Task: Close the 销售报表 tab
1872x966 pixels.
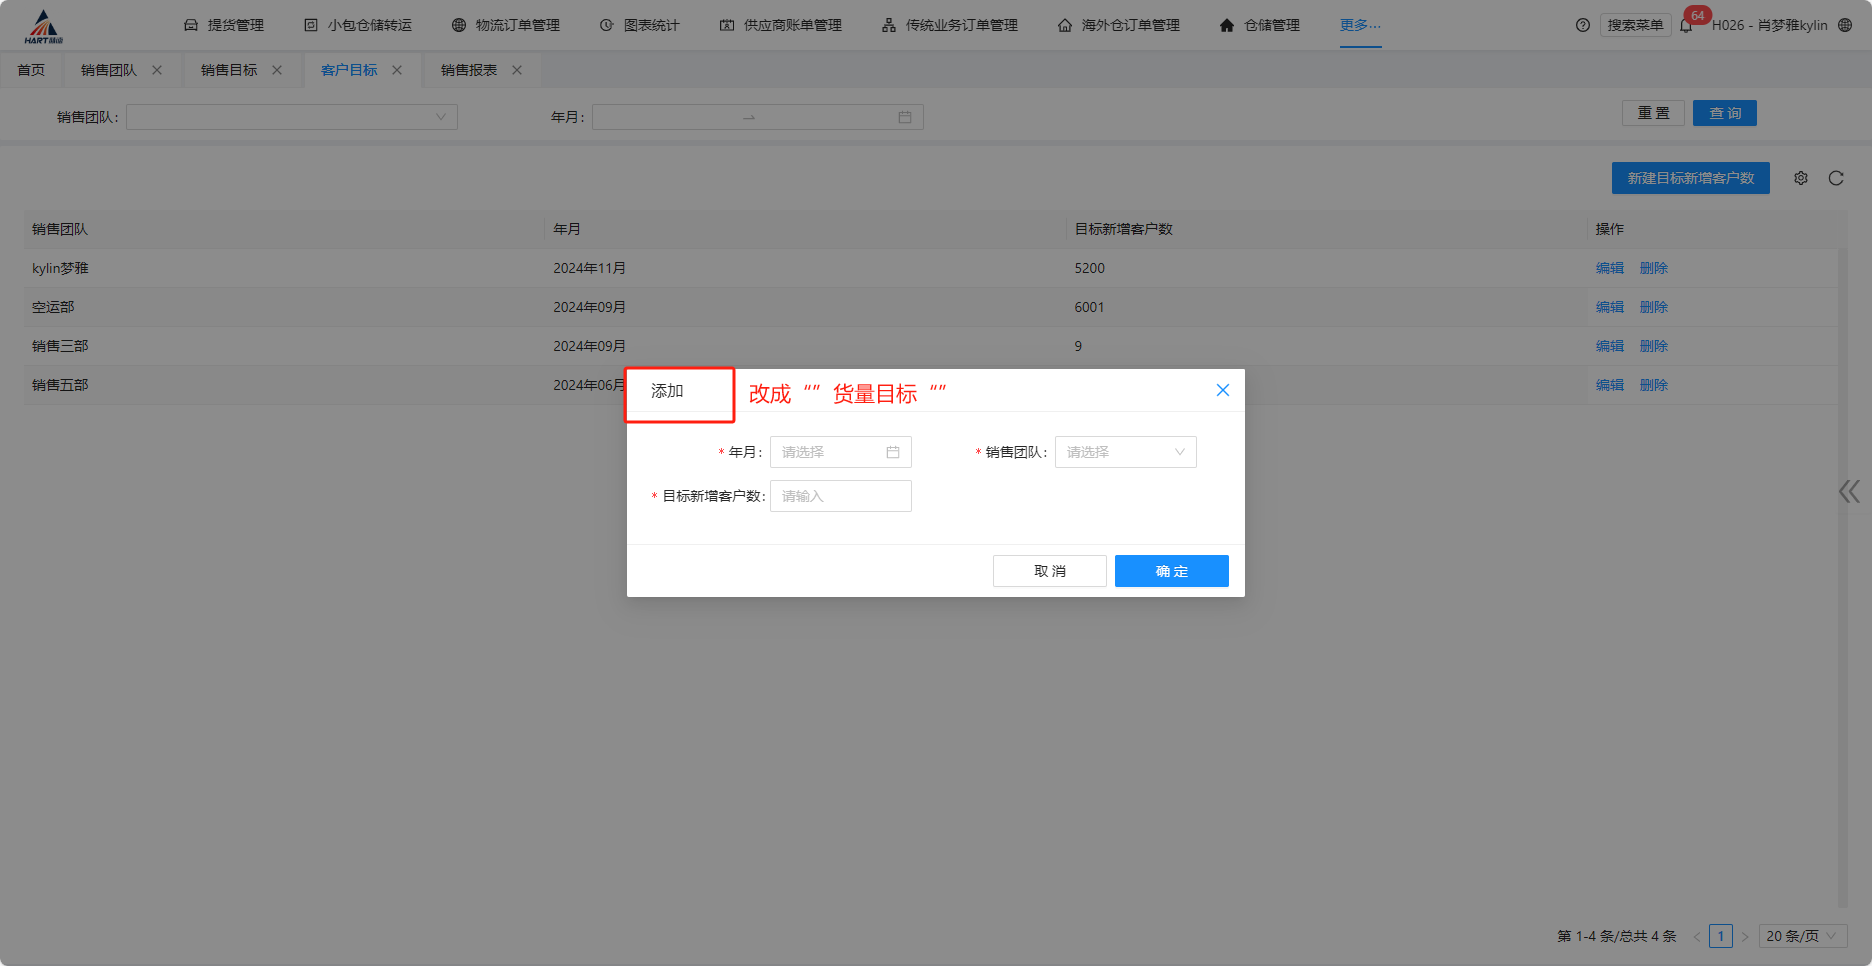Action: (517, 70)
